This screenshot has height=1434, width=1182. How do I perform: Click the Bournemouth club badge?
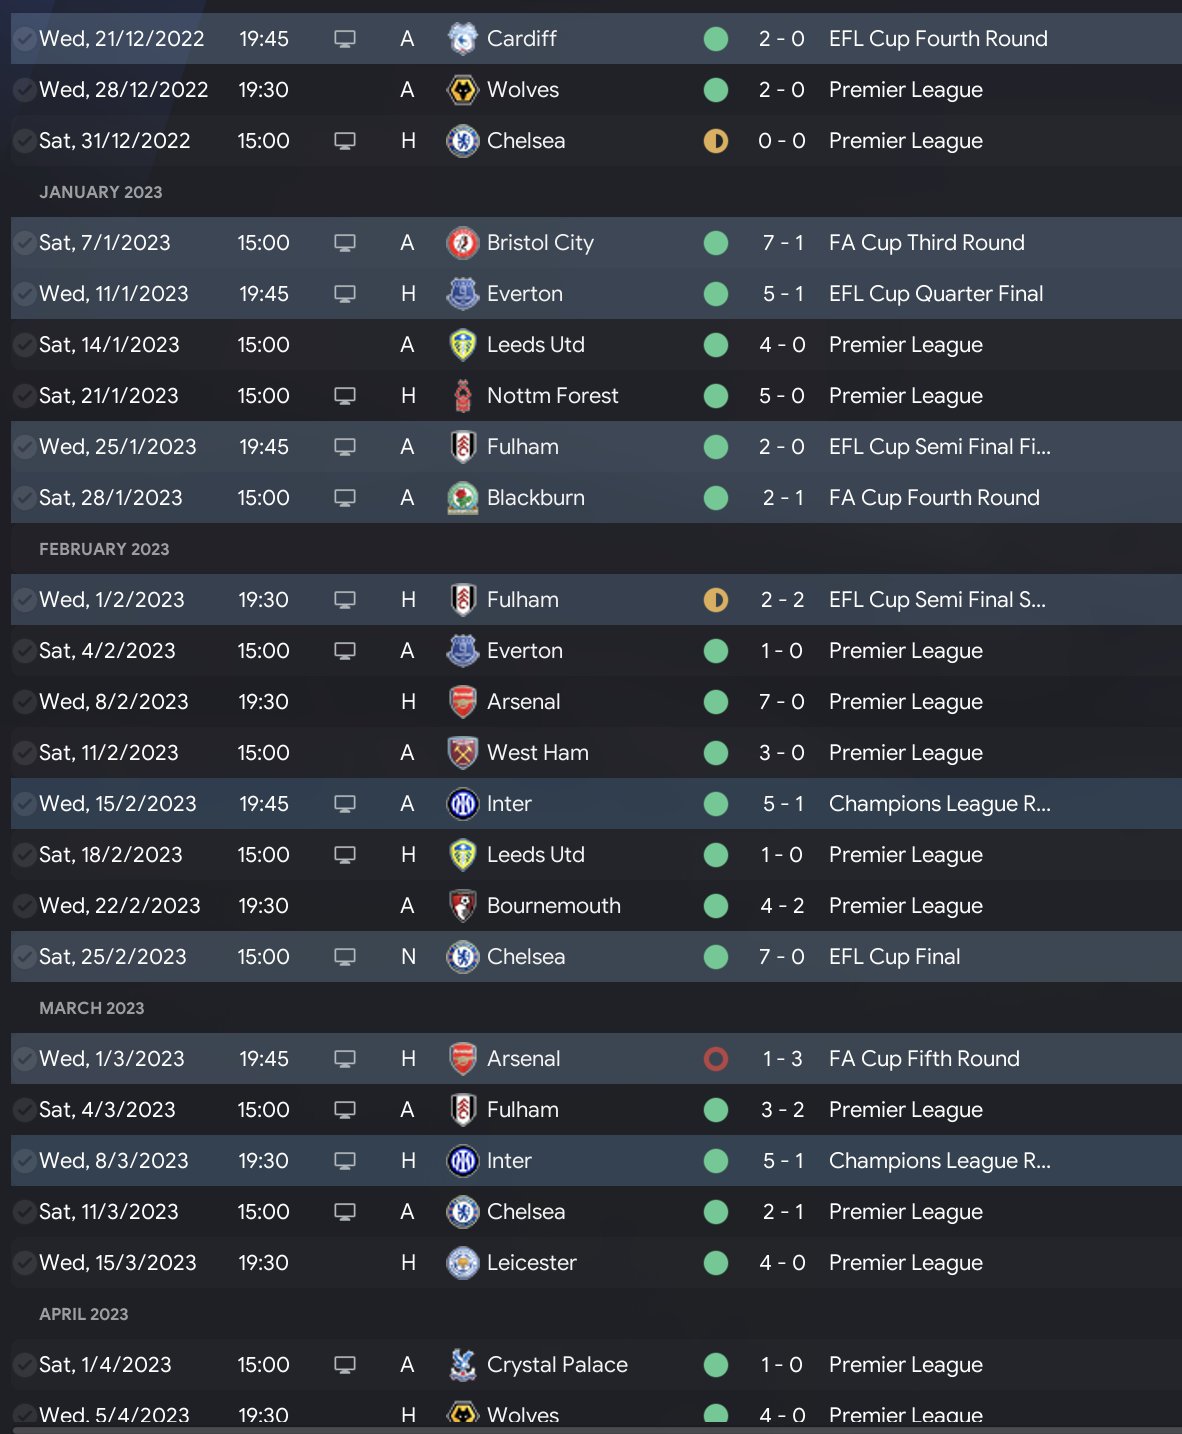462,906
